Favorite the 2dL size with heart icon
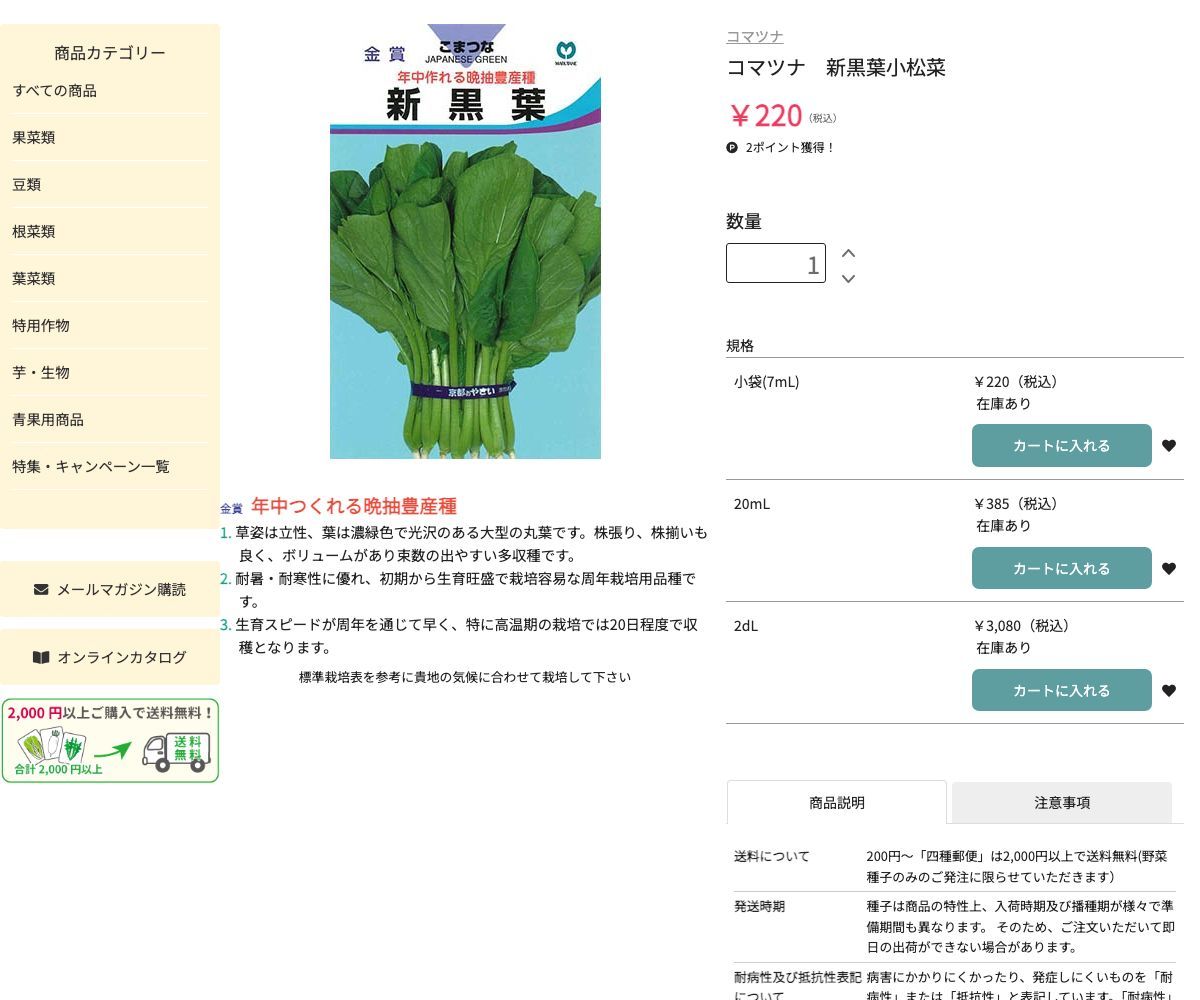Viewport: 1200px width, 1000px height. click(1168, 691)
